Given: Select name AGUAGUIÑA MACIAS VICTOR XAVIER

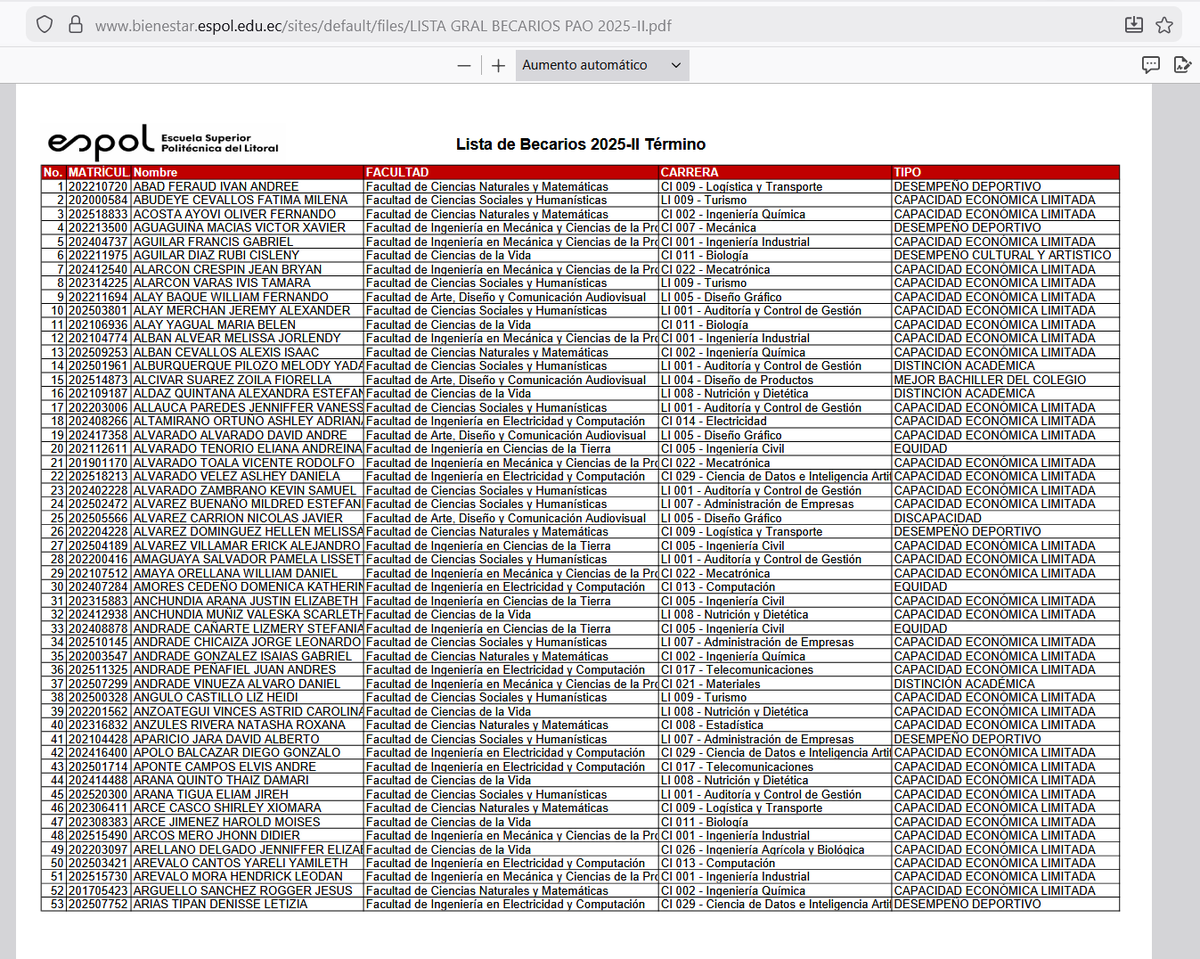Looking at the screenshot, I should point(239,228).
